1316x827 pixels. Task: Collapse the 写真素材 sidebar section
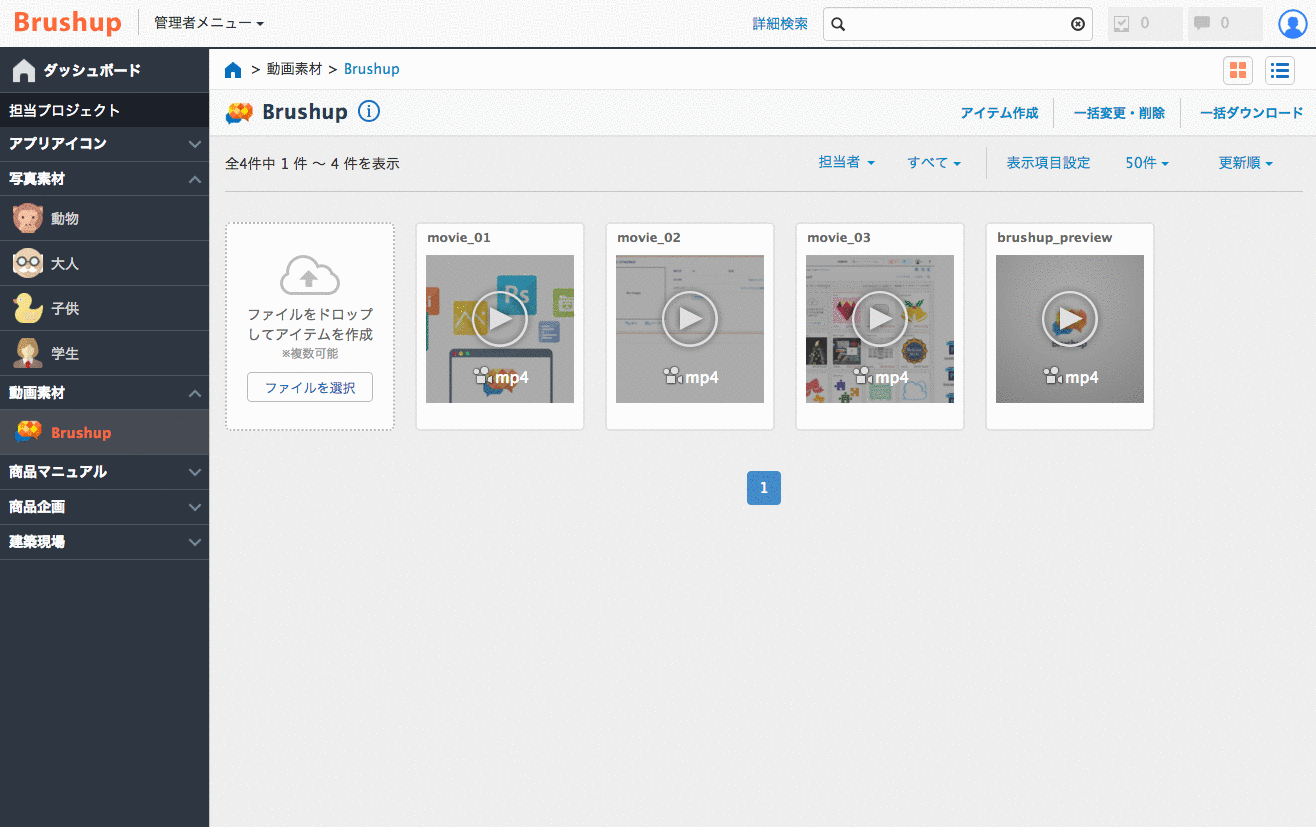tap(104, 179)
